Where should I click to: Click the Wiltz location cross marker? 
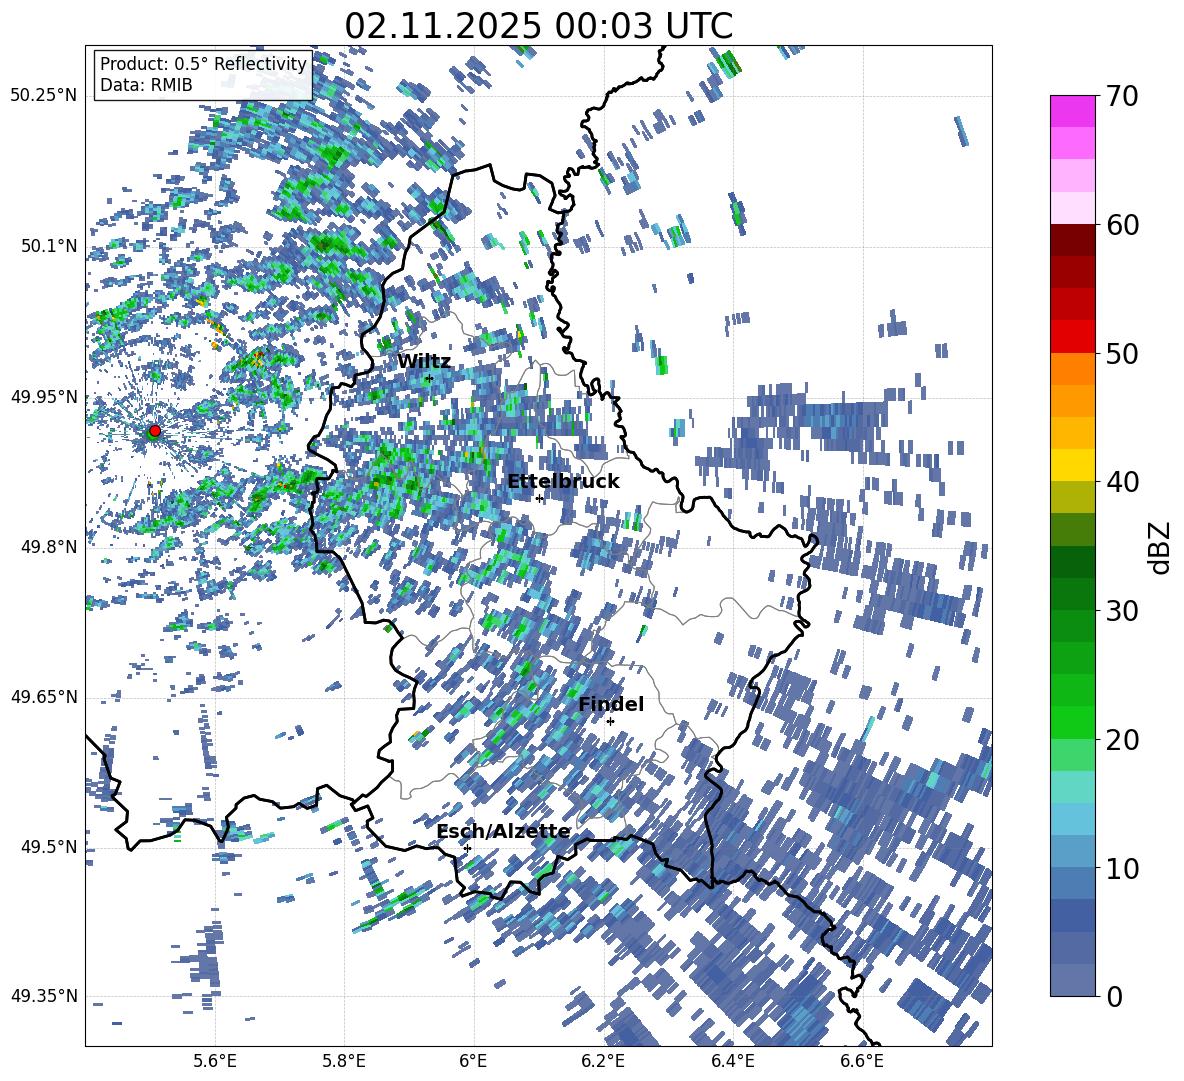point(430,379)
